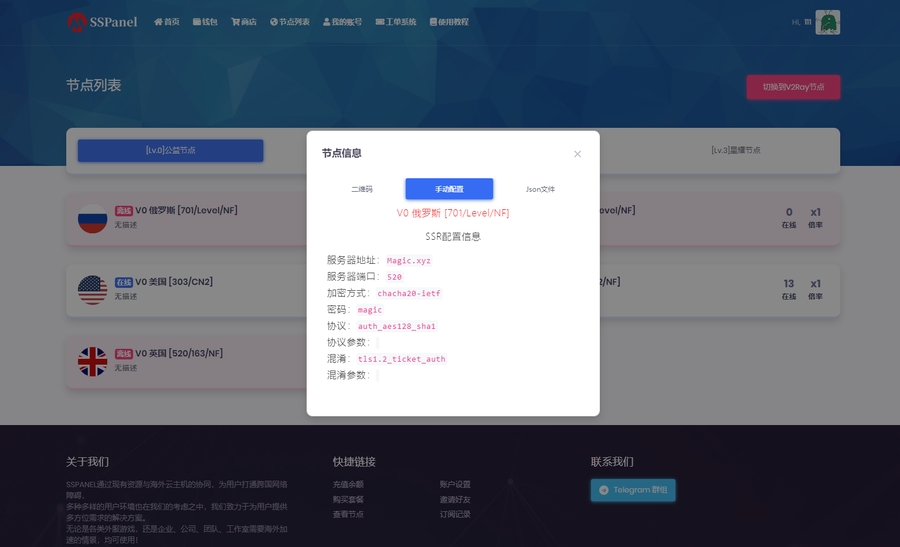
Task: Switch to the 二维码 tab
Action: (361, 189)
